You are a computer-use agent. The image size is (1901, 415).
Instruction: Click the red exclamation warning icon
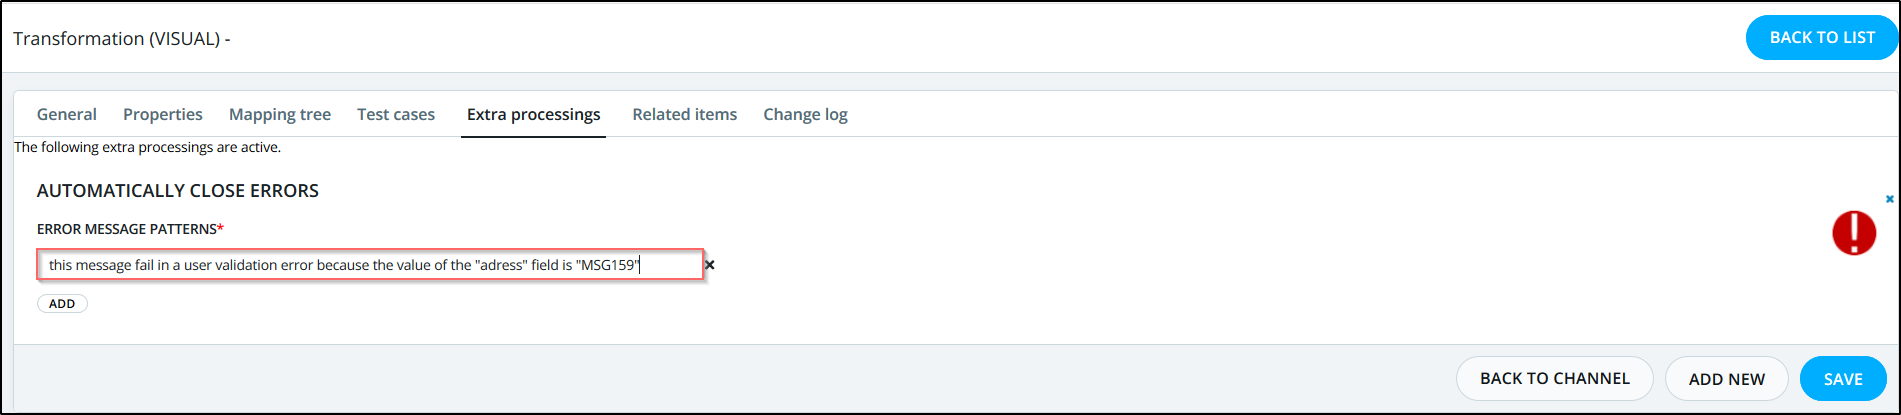pos(1853,233)
